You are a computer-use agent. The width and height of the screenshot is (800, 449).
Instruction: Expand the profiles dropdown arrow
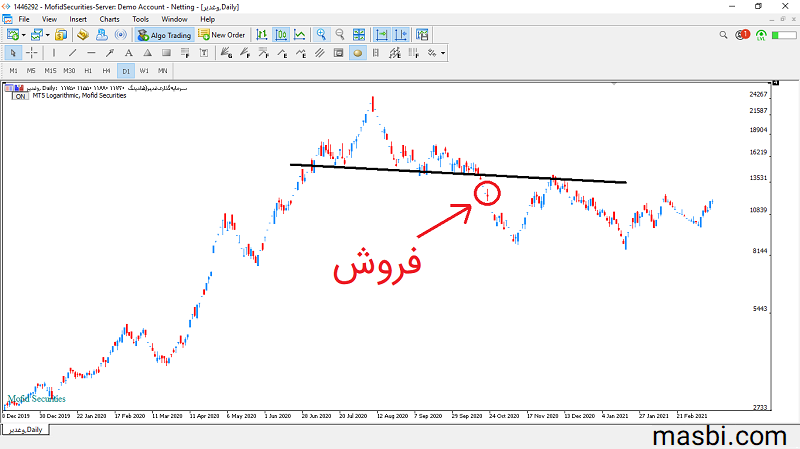pyautogui.click(x=47, y=35)
